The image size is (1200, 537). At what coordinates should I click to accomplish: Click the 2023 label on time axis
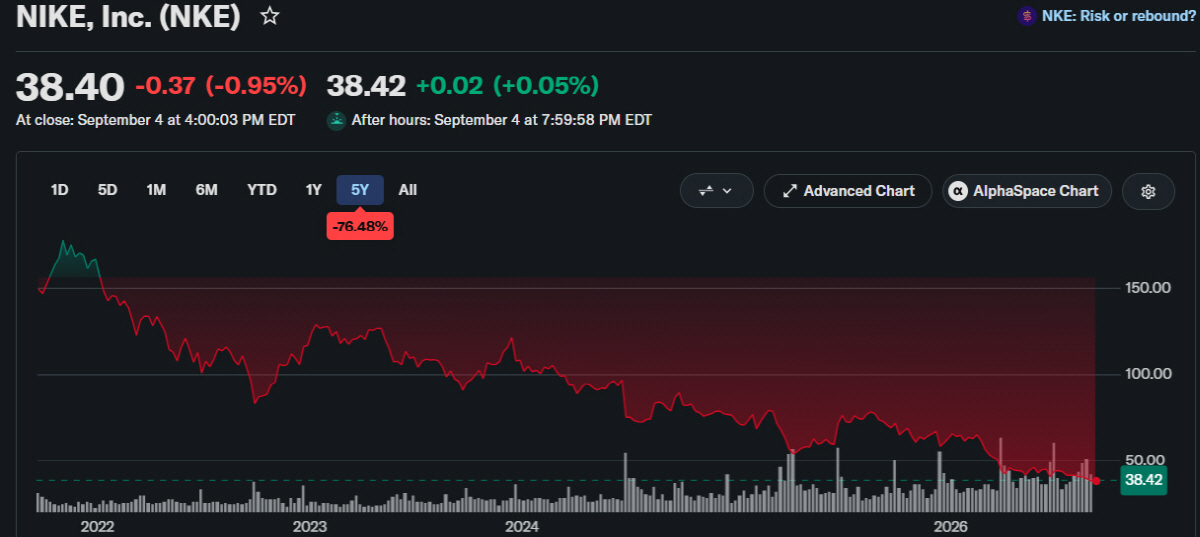tap(310, 526)
